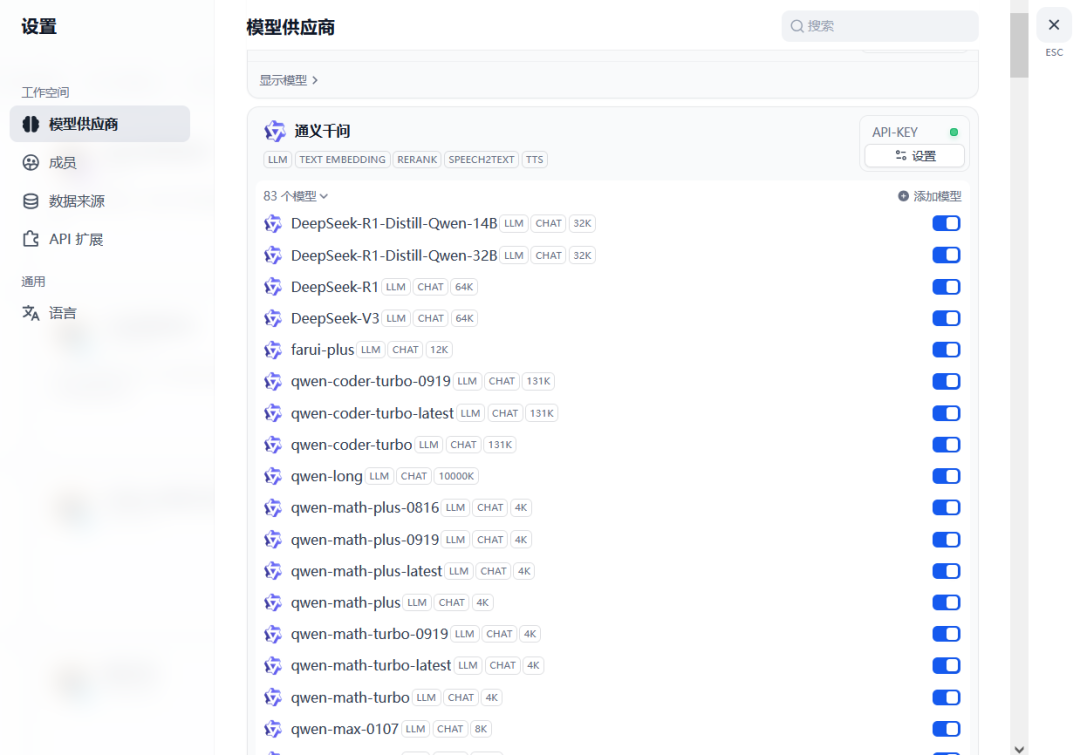Image resolution: width=1080 pixels, height=755 pixels.
Task: Click the qwen-math-plus-latest model icon
Action: coord(273,571)
